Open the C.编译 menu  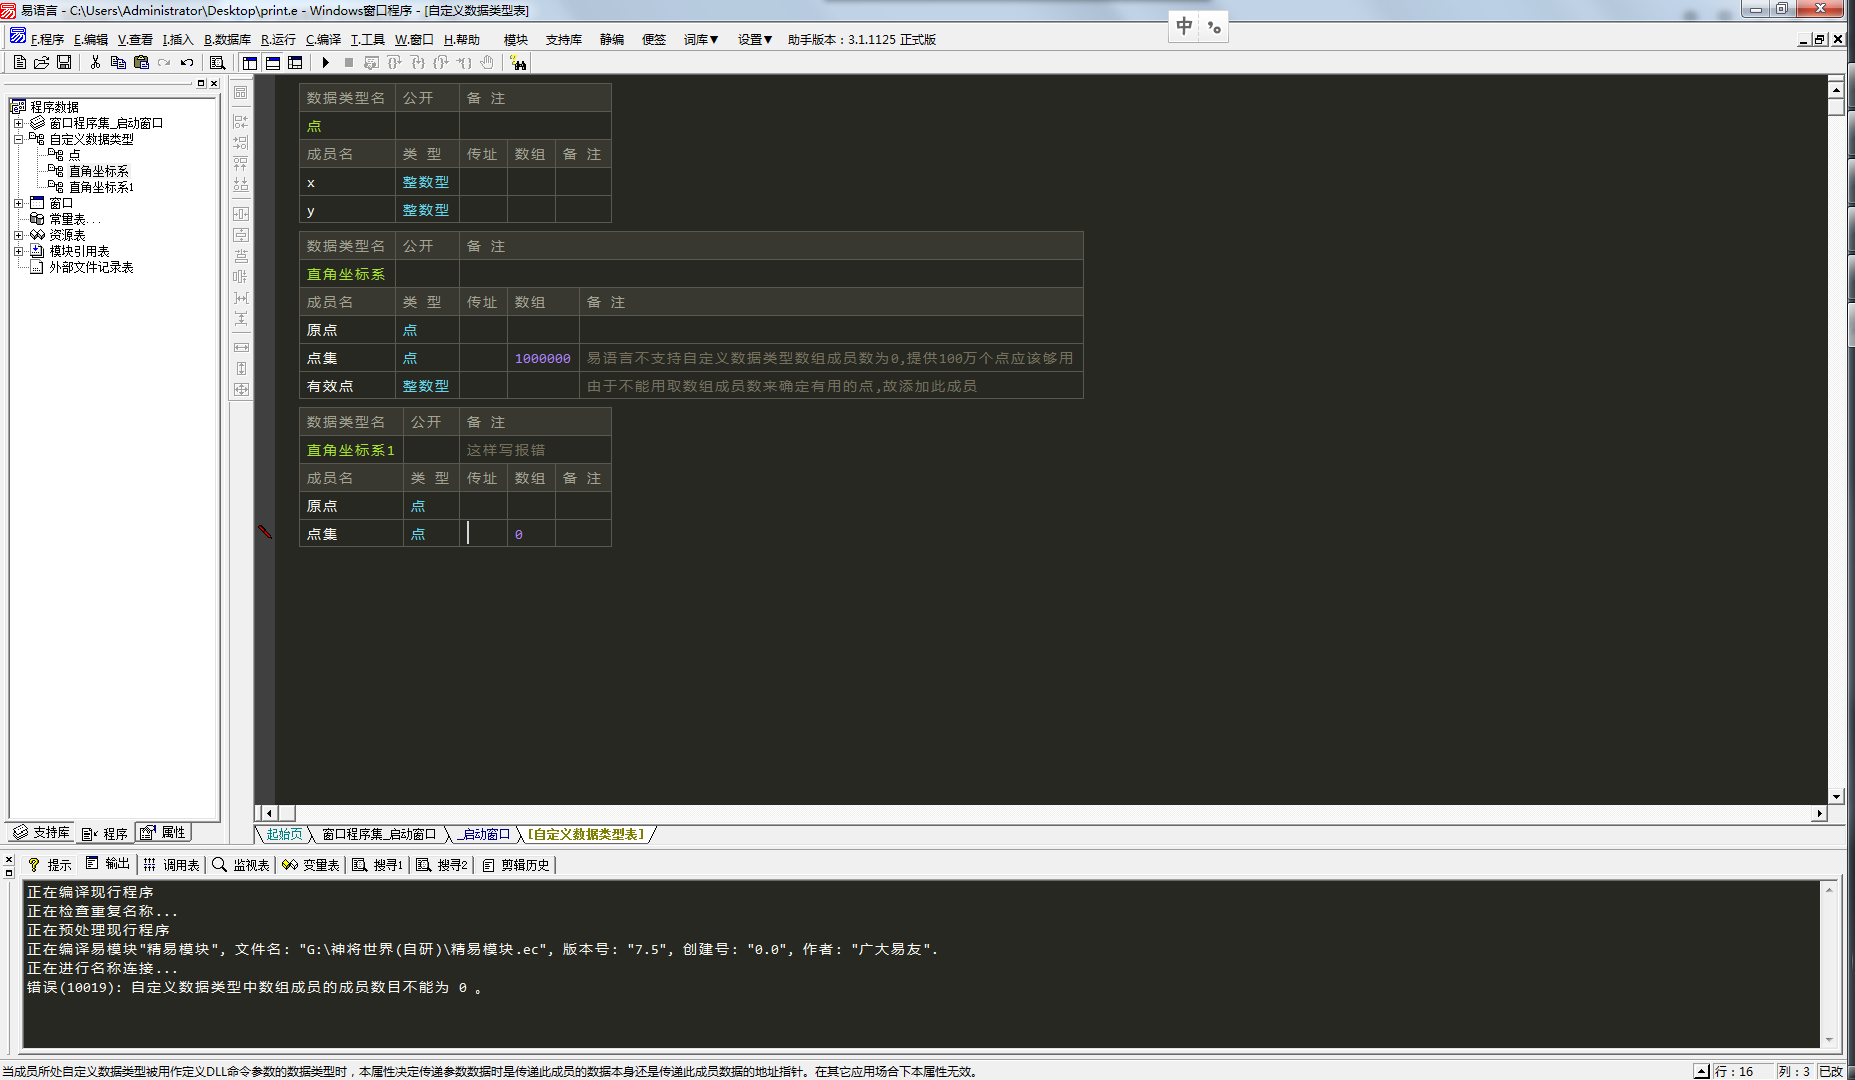pos(323,40)
